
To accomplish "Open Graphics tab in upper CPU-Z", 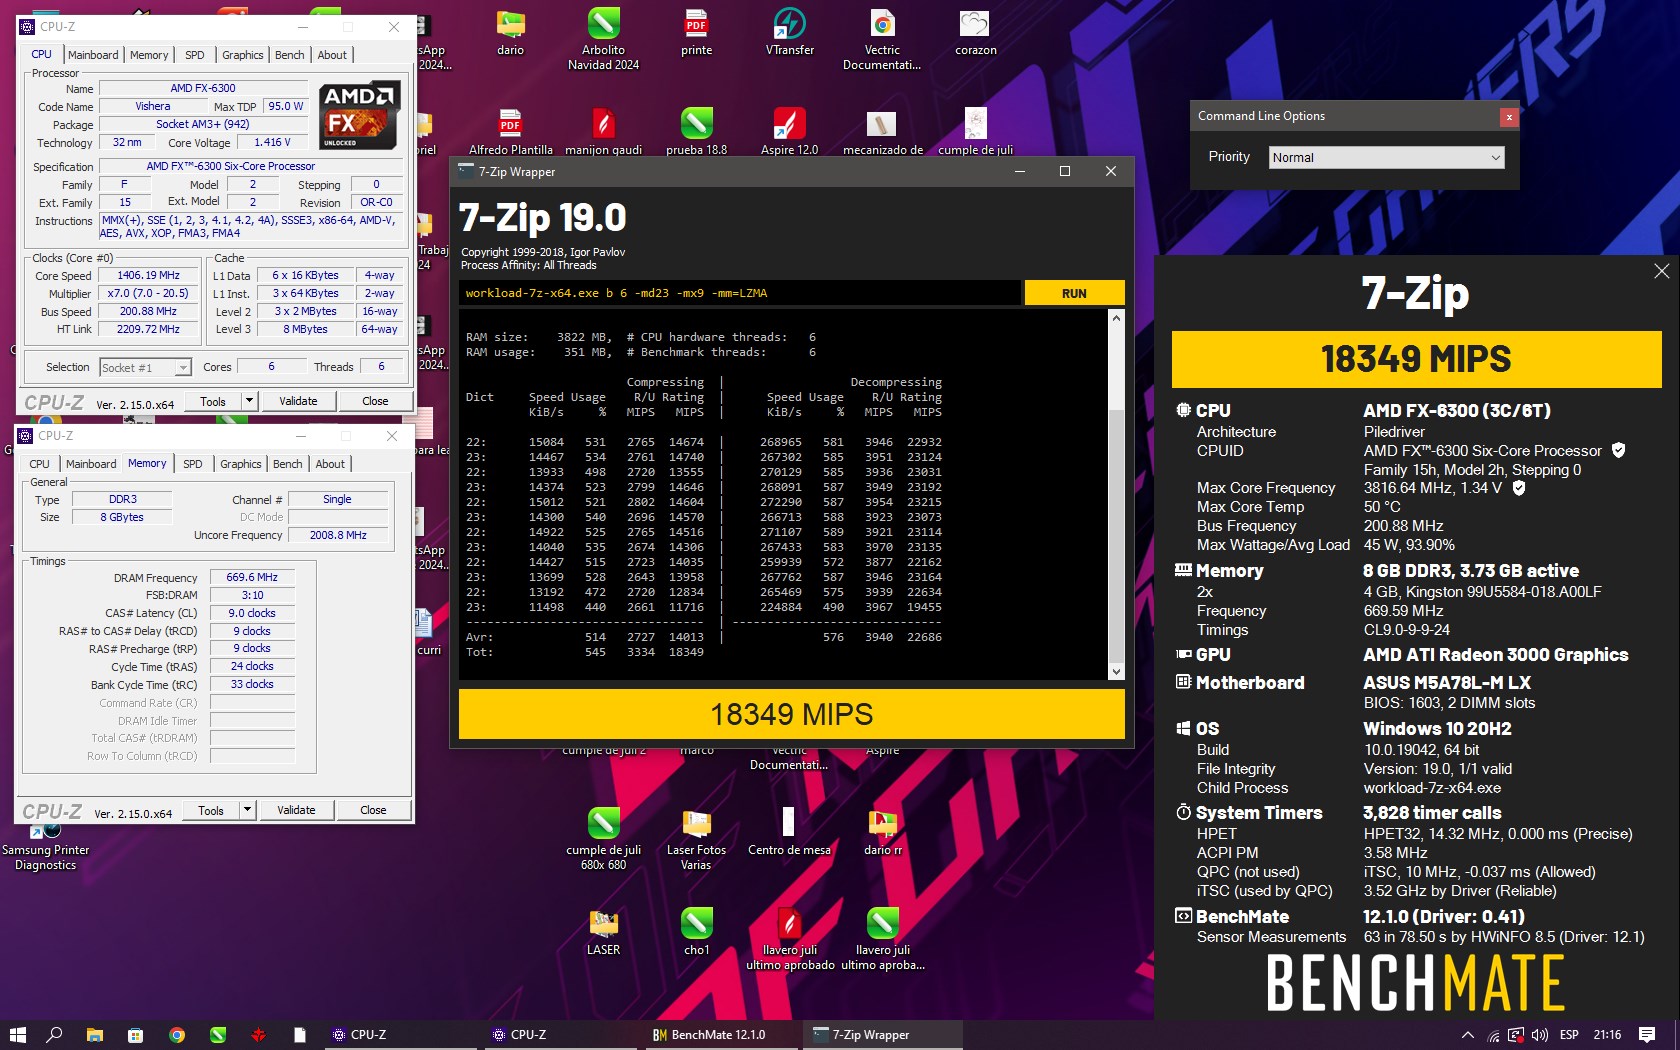I will coord(243,55).
